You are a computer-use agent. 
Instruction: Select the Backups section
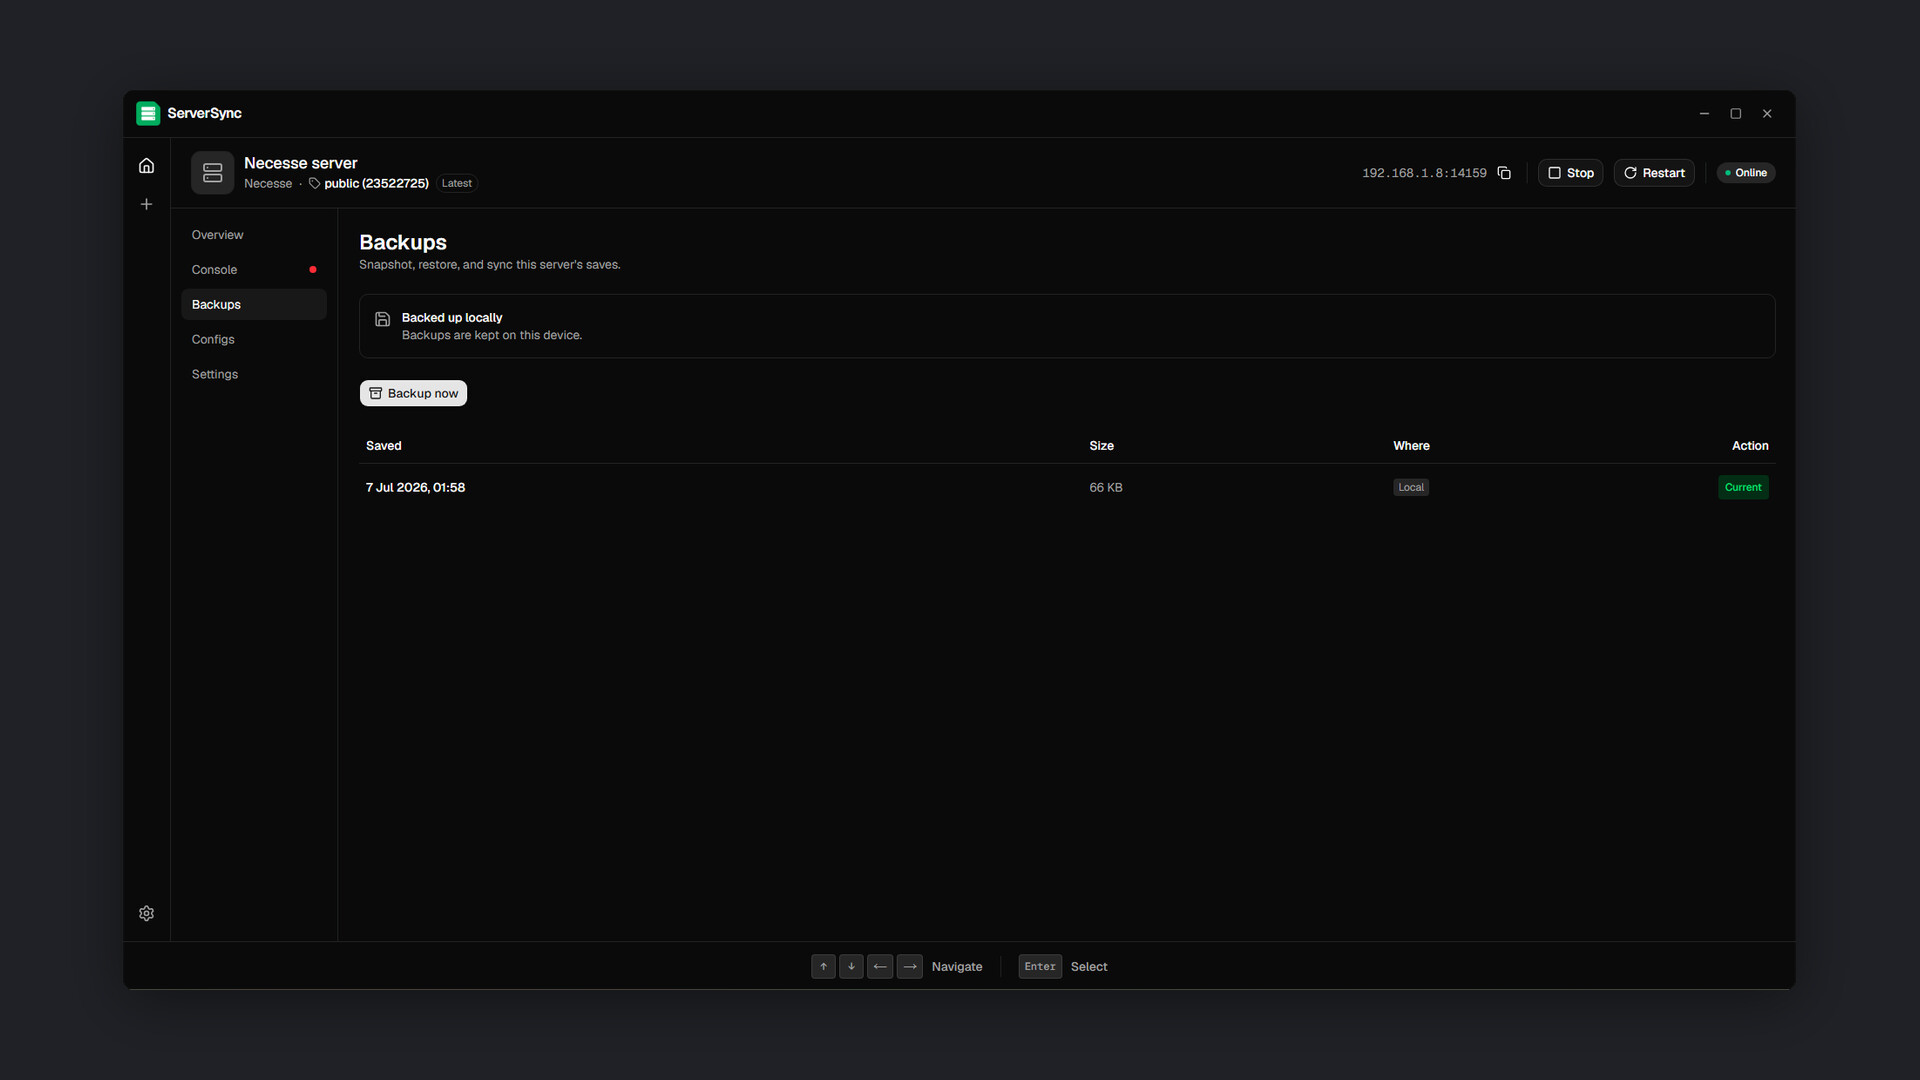253,305
